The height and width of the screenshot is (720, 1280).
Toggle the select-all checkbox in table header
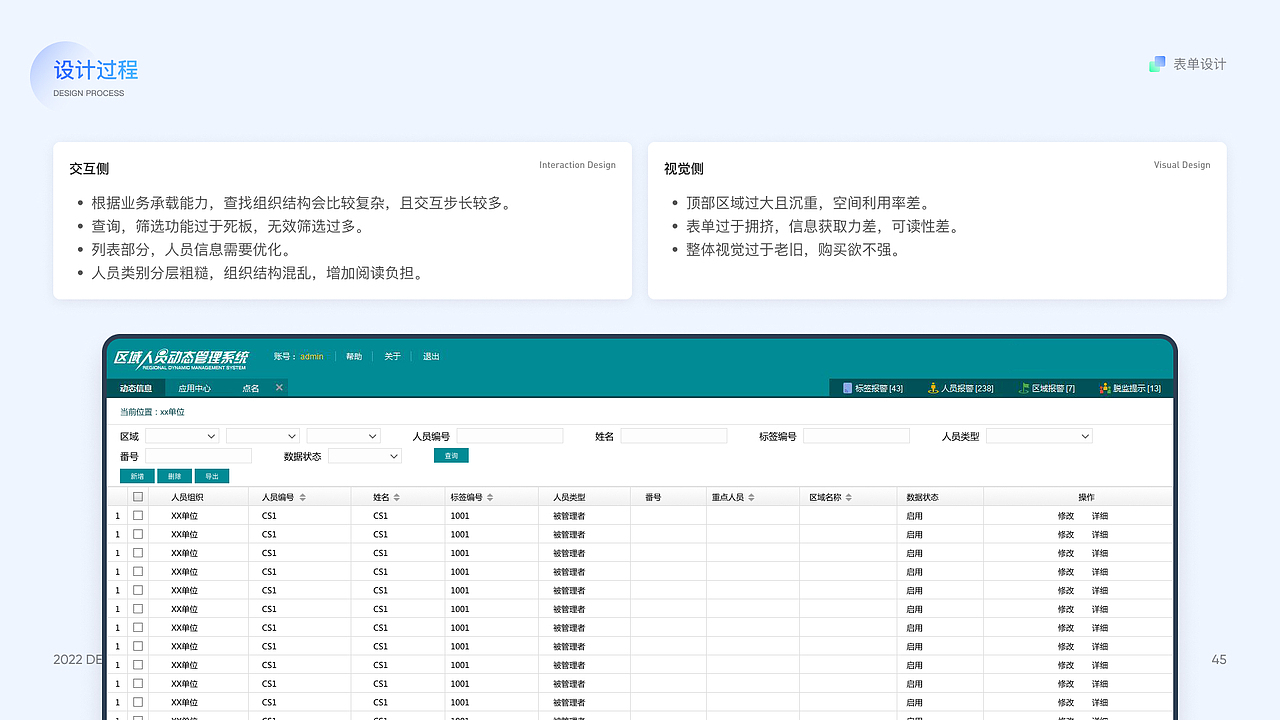pos(139,496)
